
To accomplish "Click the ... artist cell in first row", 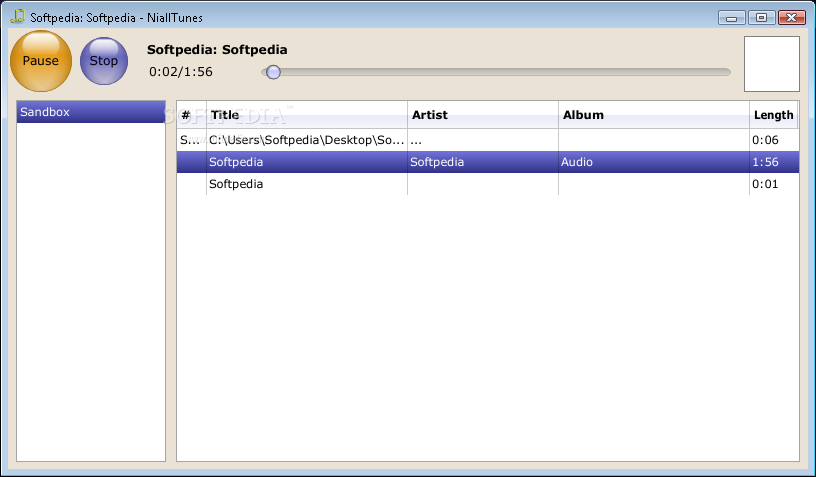I will 483,140.
